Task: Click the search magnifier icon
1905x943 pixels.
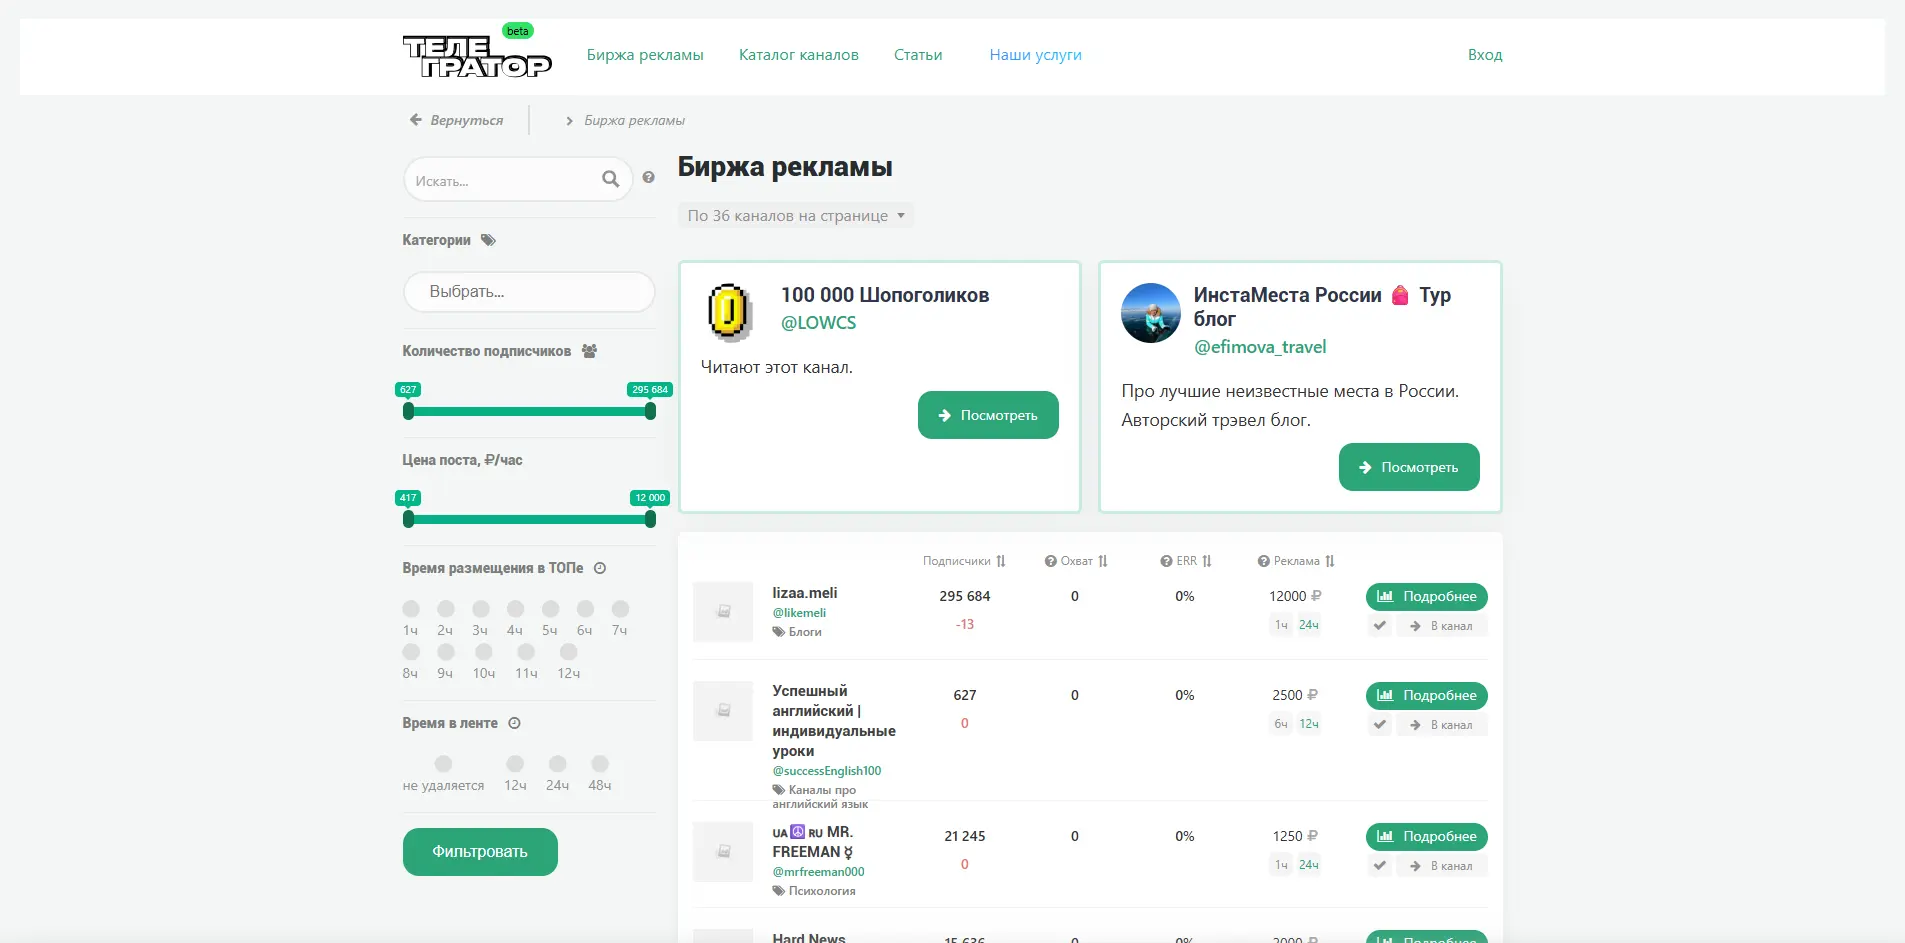Action: pos(612,179)
